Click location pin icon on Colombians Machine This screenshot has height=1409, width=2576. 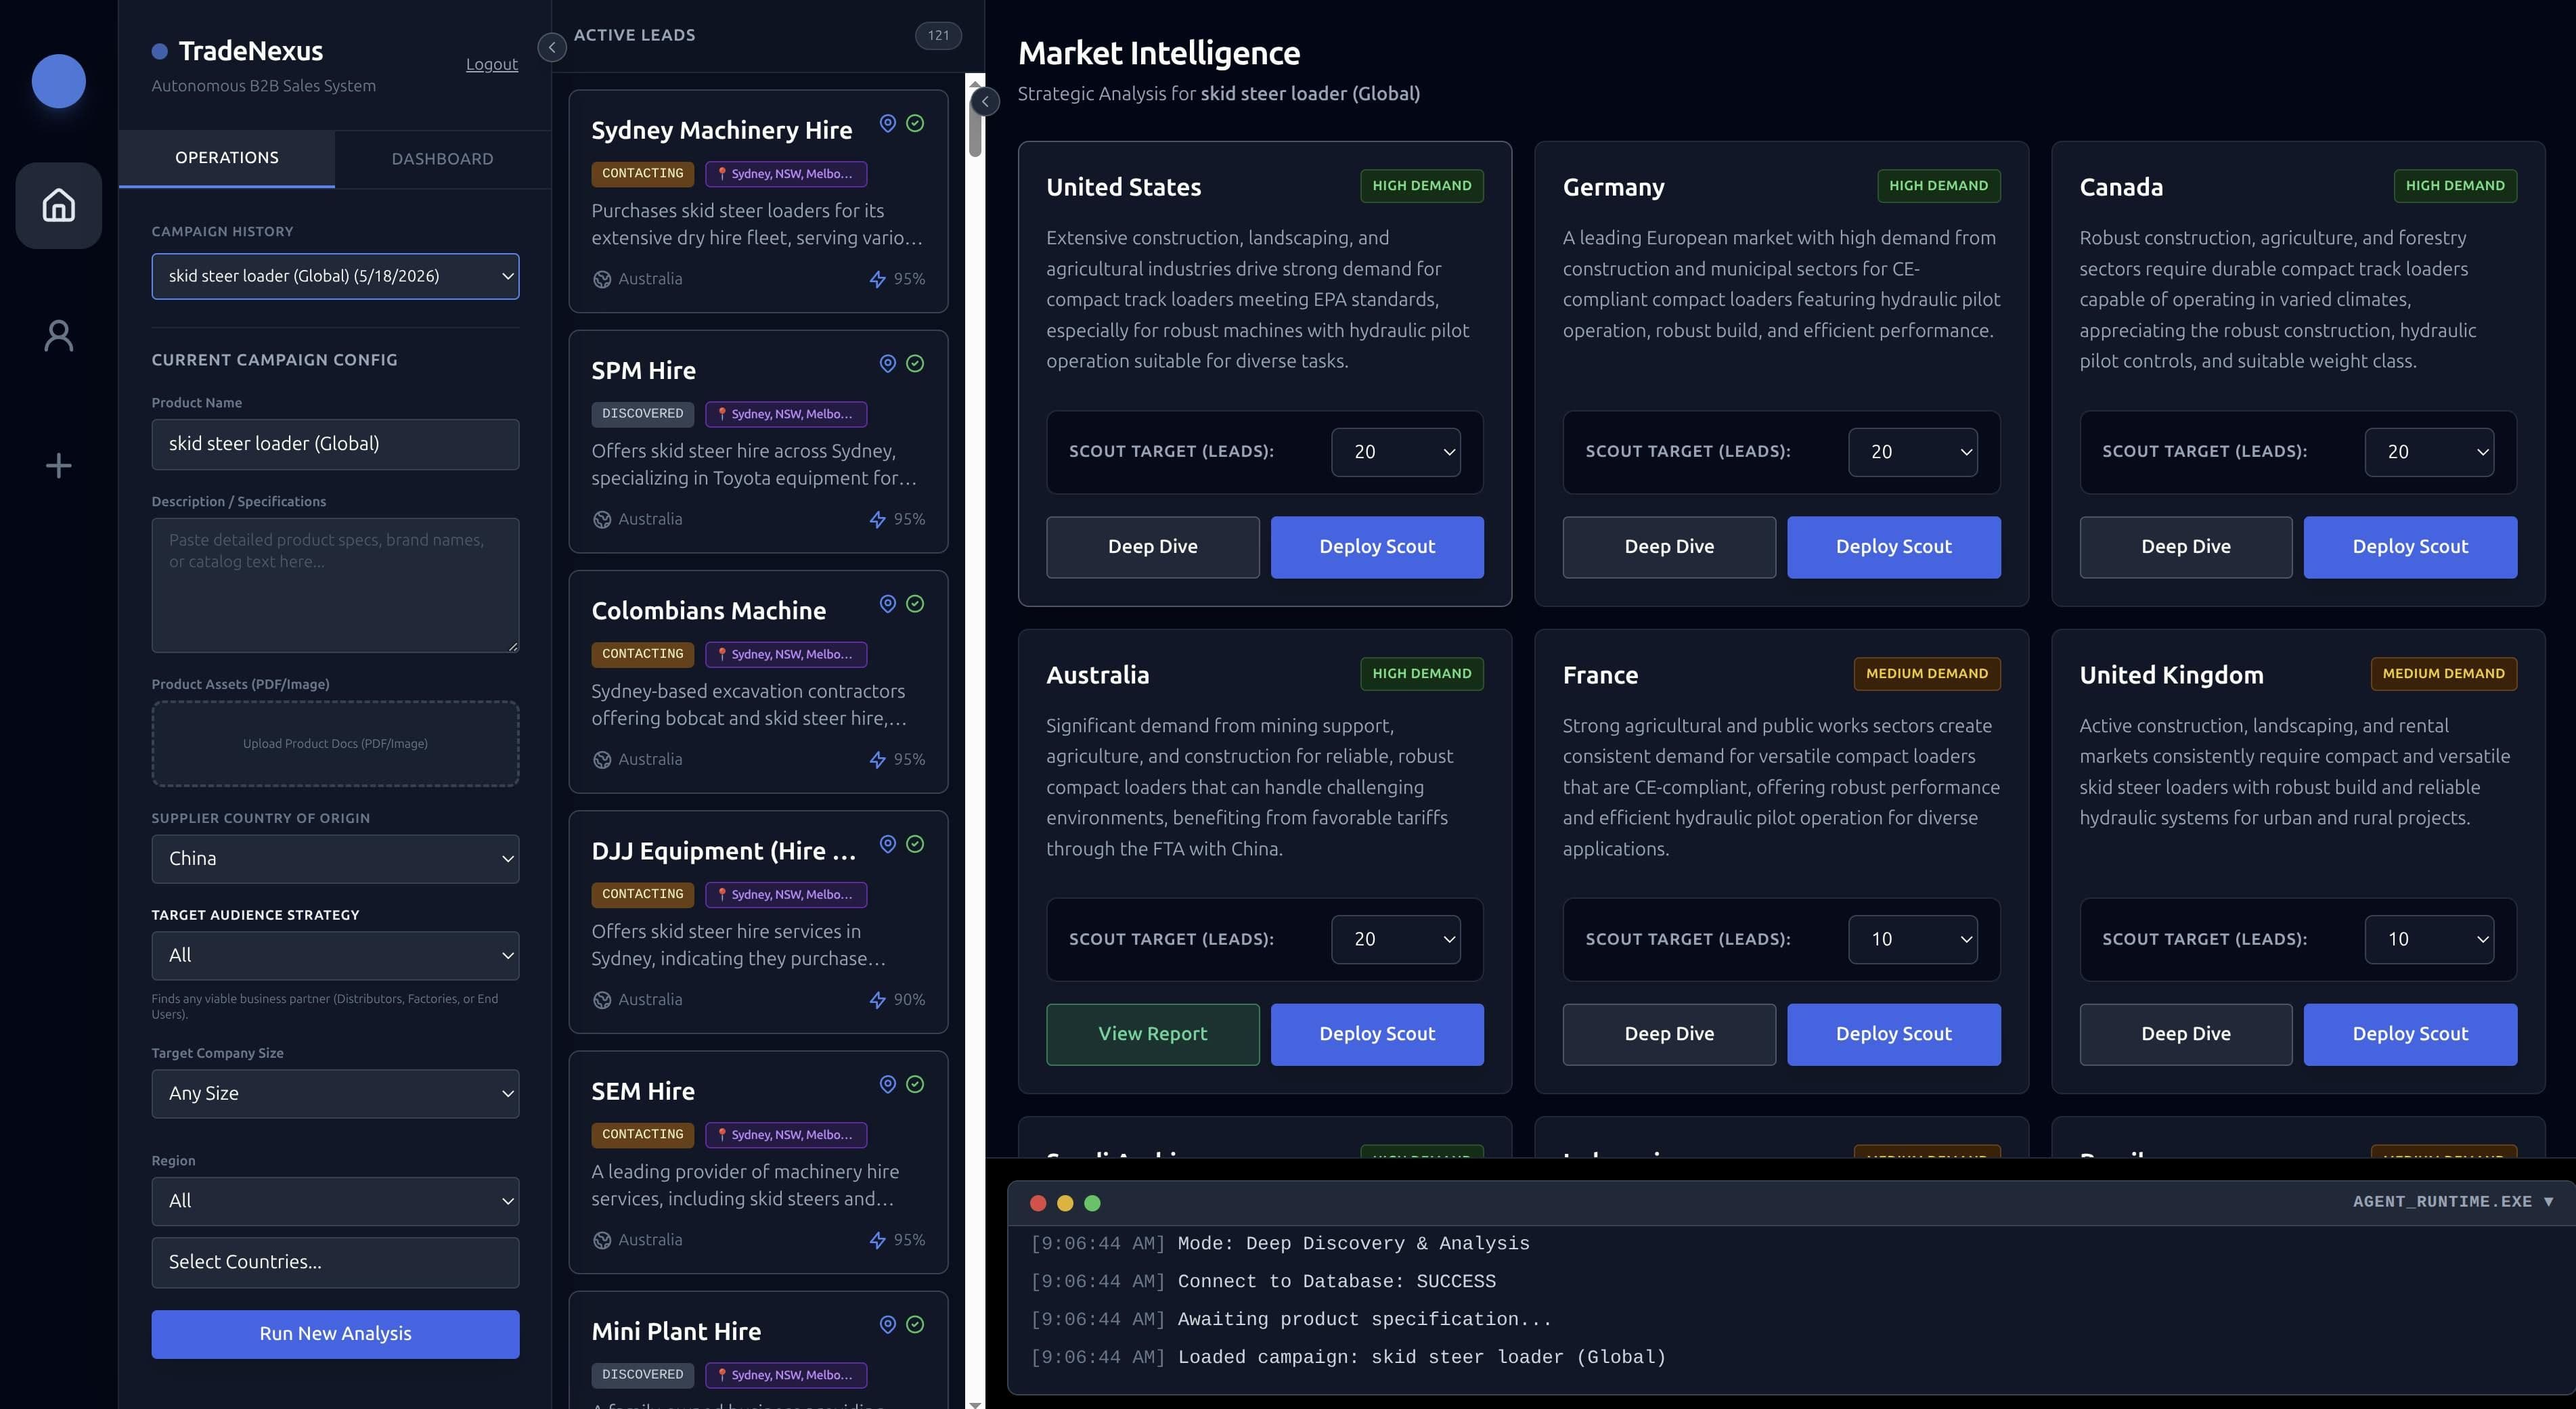[887, 603]
